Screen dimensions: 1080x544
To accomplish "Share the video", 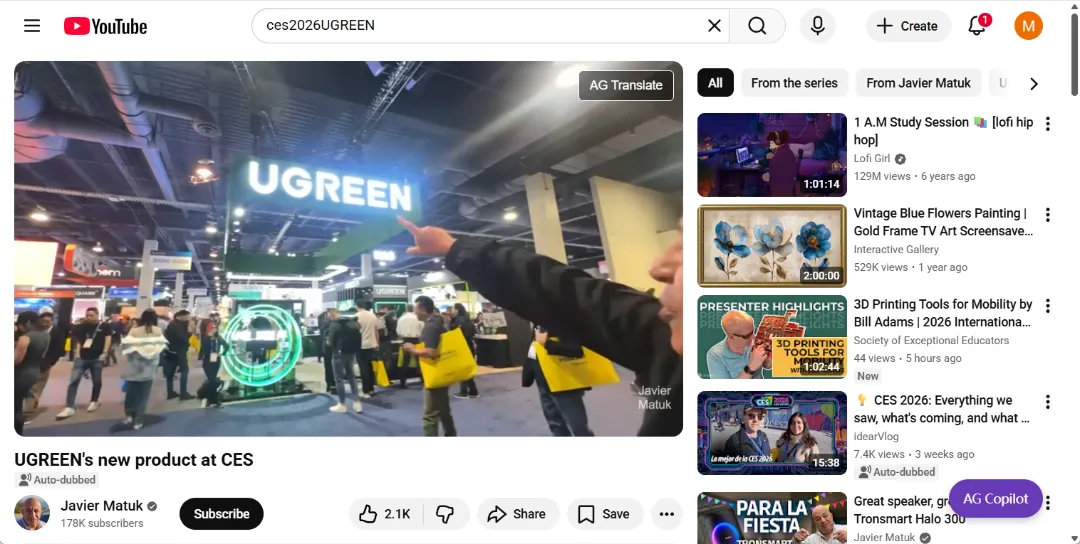I will pyautogui.click(x=517, y=514).
